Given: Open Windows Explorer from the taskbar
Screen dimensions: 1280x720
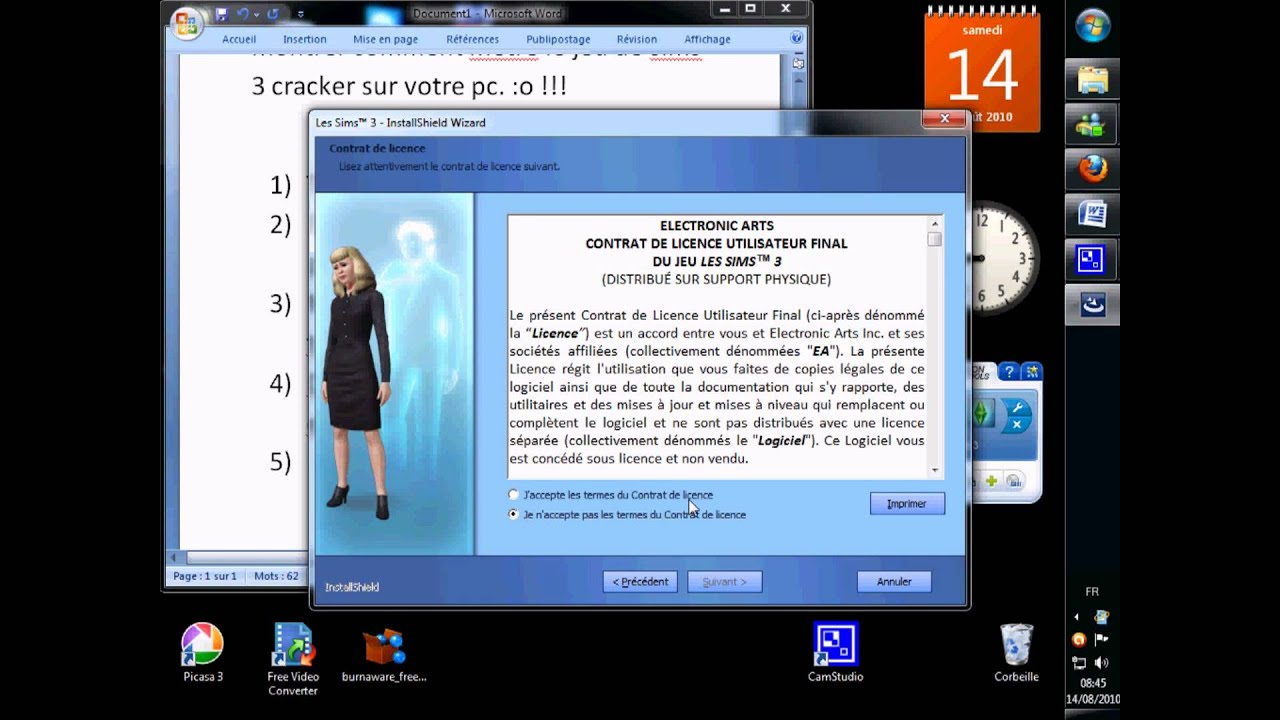Looking at the screenshot, I should coord(1092,79).
